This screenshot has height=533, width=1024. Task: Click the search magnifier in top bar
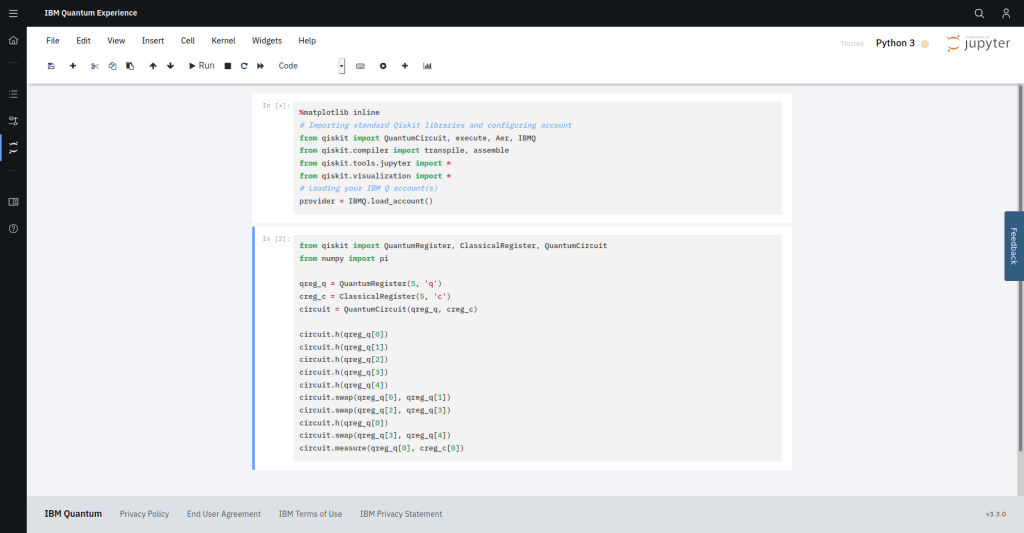point(979,13)
